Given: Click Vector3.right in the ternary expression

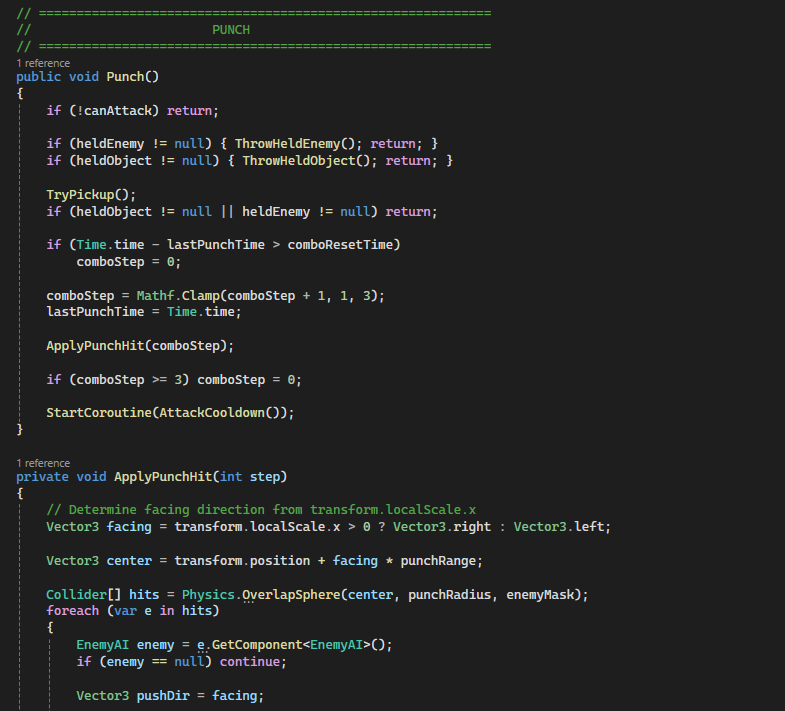Looking at the screenshot, I should pyautogui.click(x=442, y=527).
